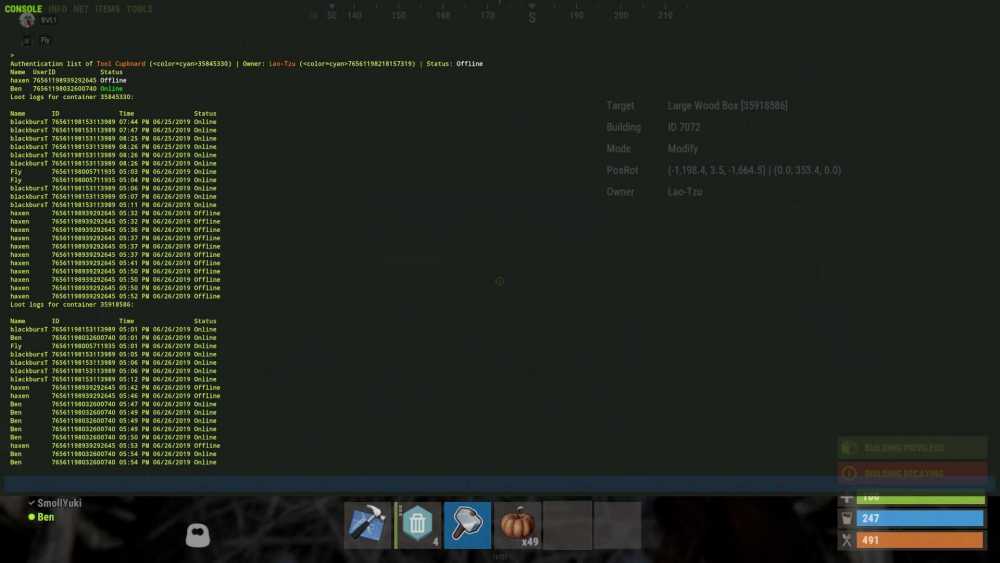Click the Building Decaying warning indicator
Image resolution: width=1000 pixels, height=563 pixels.
click(x=912, y=473)
